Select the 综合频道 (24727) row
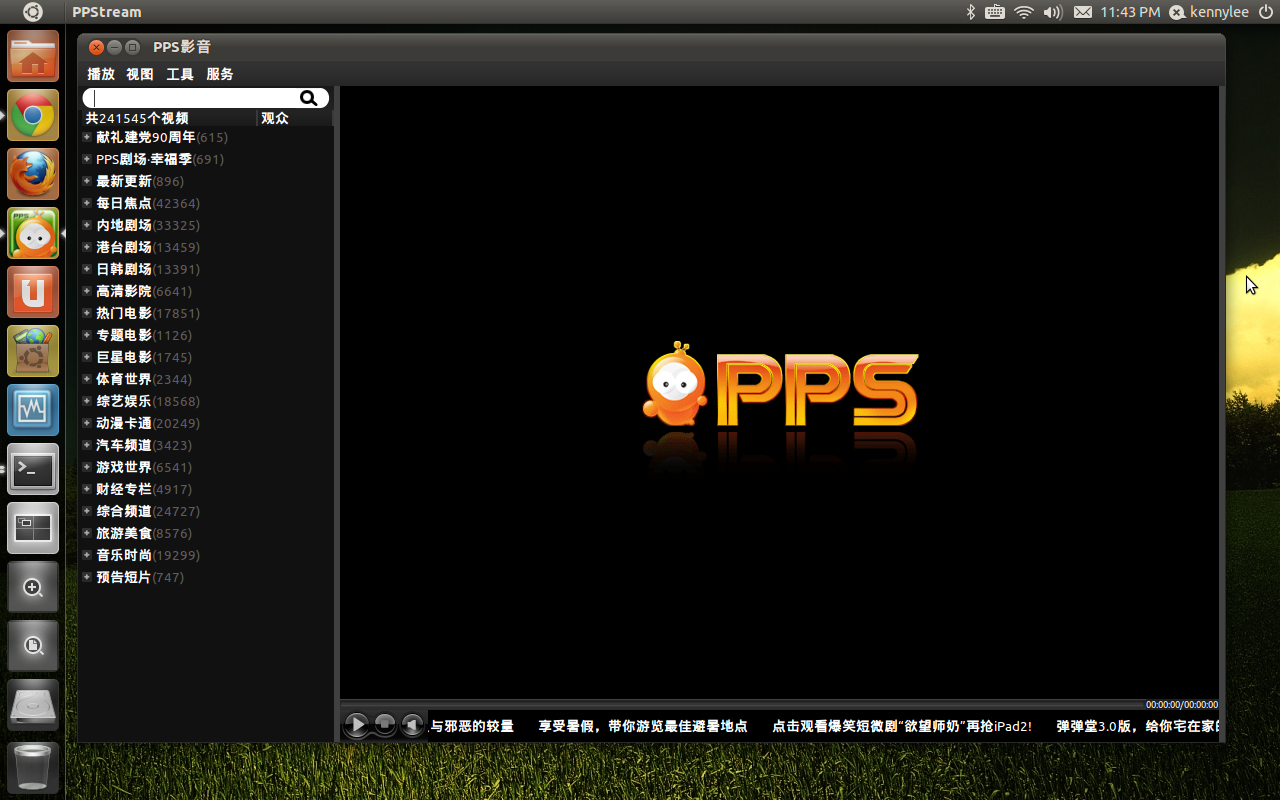This screenshot has width=1280, height=800. pos(207,511)
